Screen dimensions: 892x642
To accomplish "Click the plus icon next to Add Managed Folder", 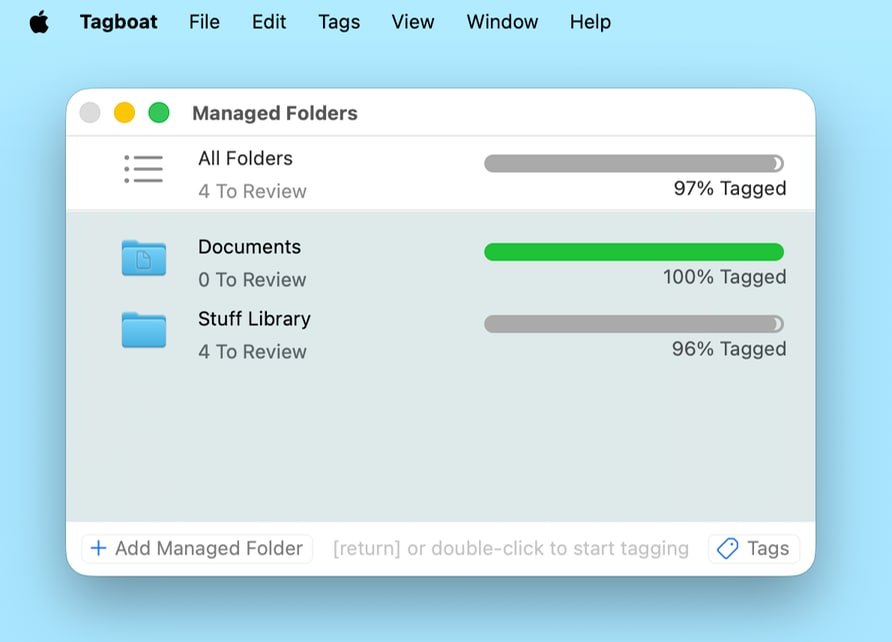I will pos(98,548).
